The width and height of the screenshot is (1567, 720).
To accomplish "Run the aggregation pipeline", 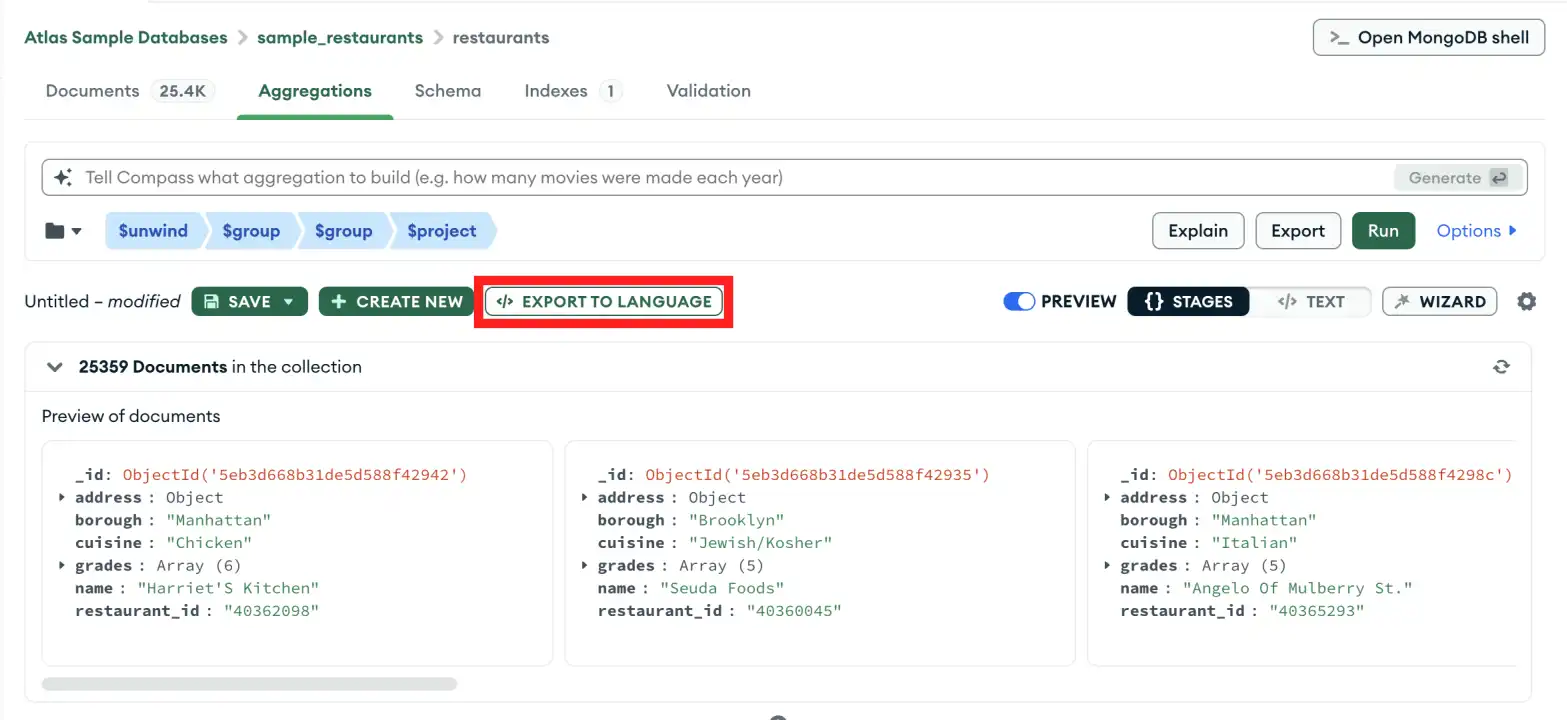I will pos(1383,231).
